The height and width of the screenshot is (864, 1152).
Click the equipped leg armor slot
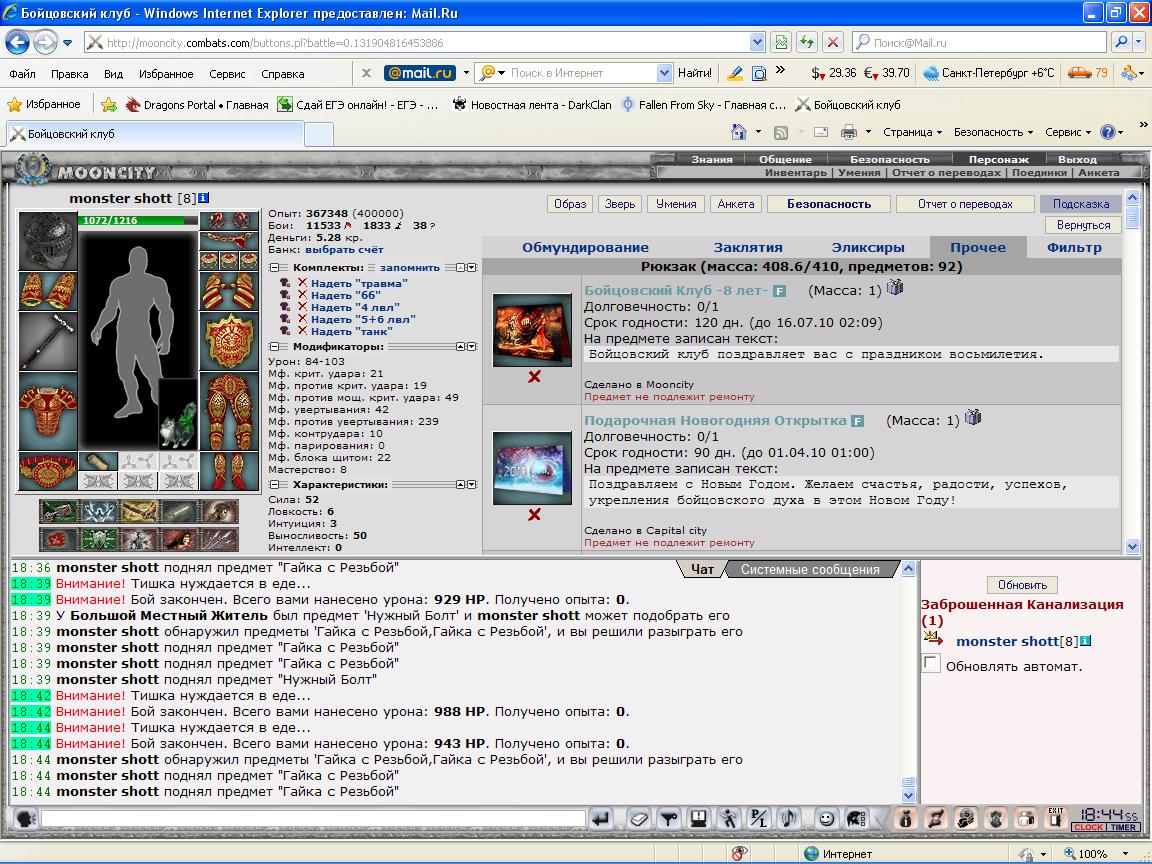[229, 410]
